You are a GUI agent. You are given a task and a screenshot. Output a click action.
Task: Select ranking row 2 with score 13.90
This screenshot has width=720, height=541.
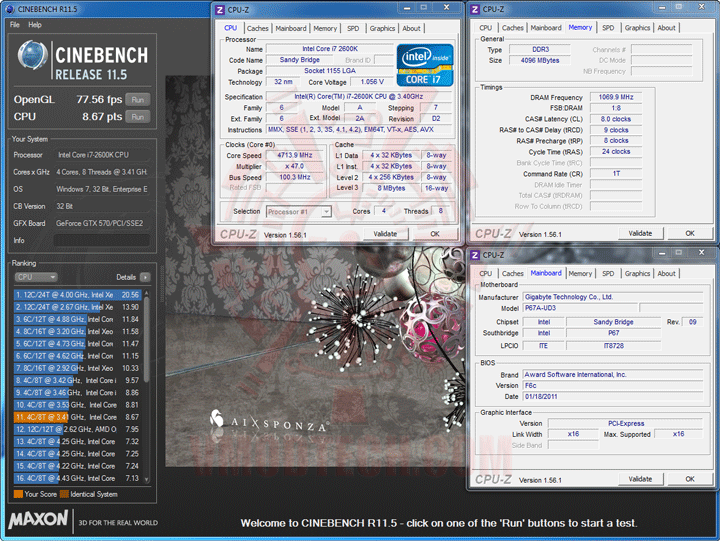[78, 307]
